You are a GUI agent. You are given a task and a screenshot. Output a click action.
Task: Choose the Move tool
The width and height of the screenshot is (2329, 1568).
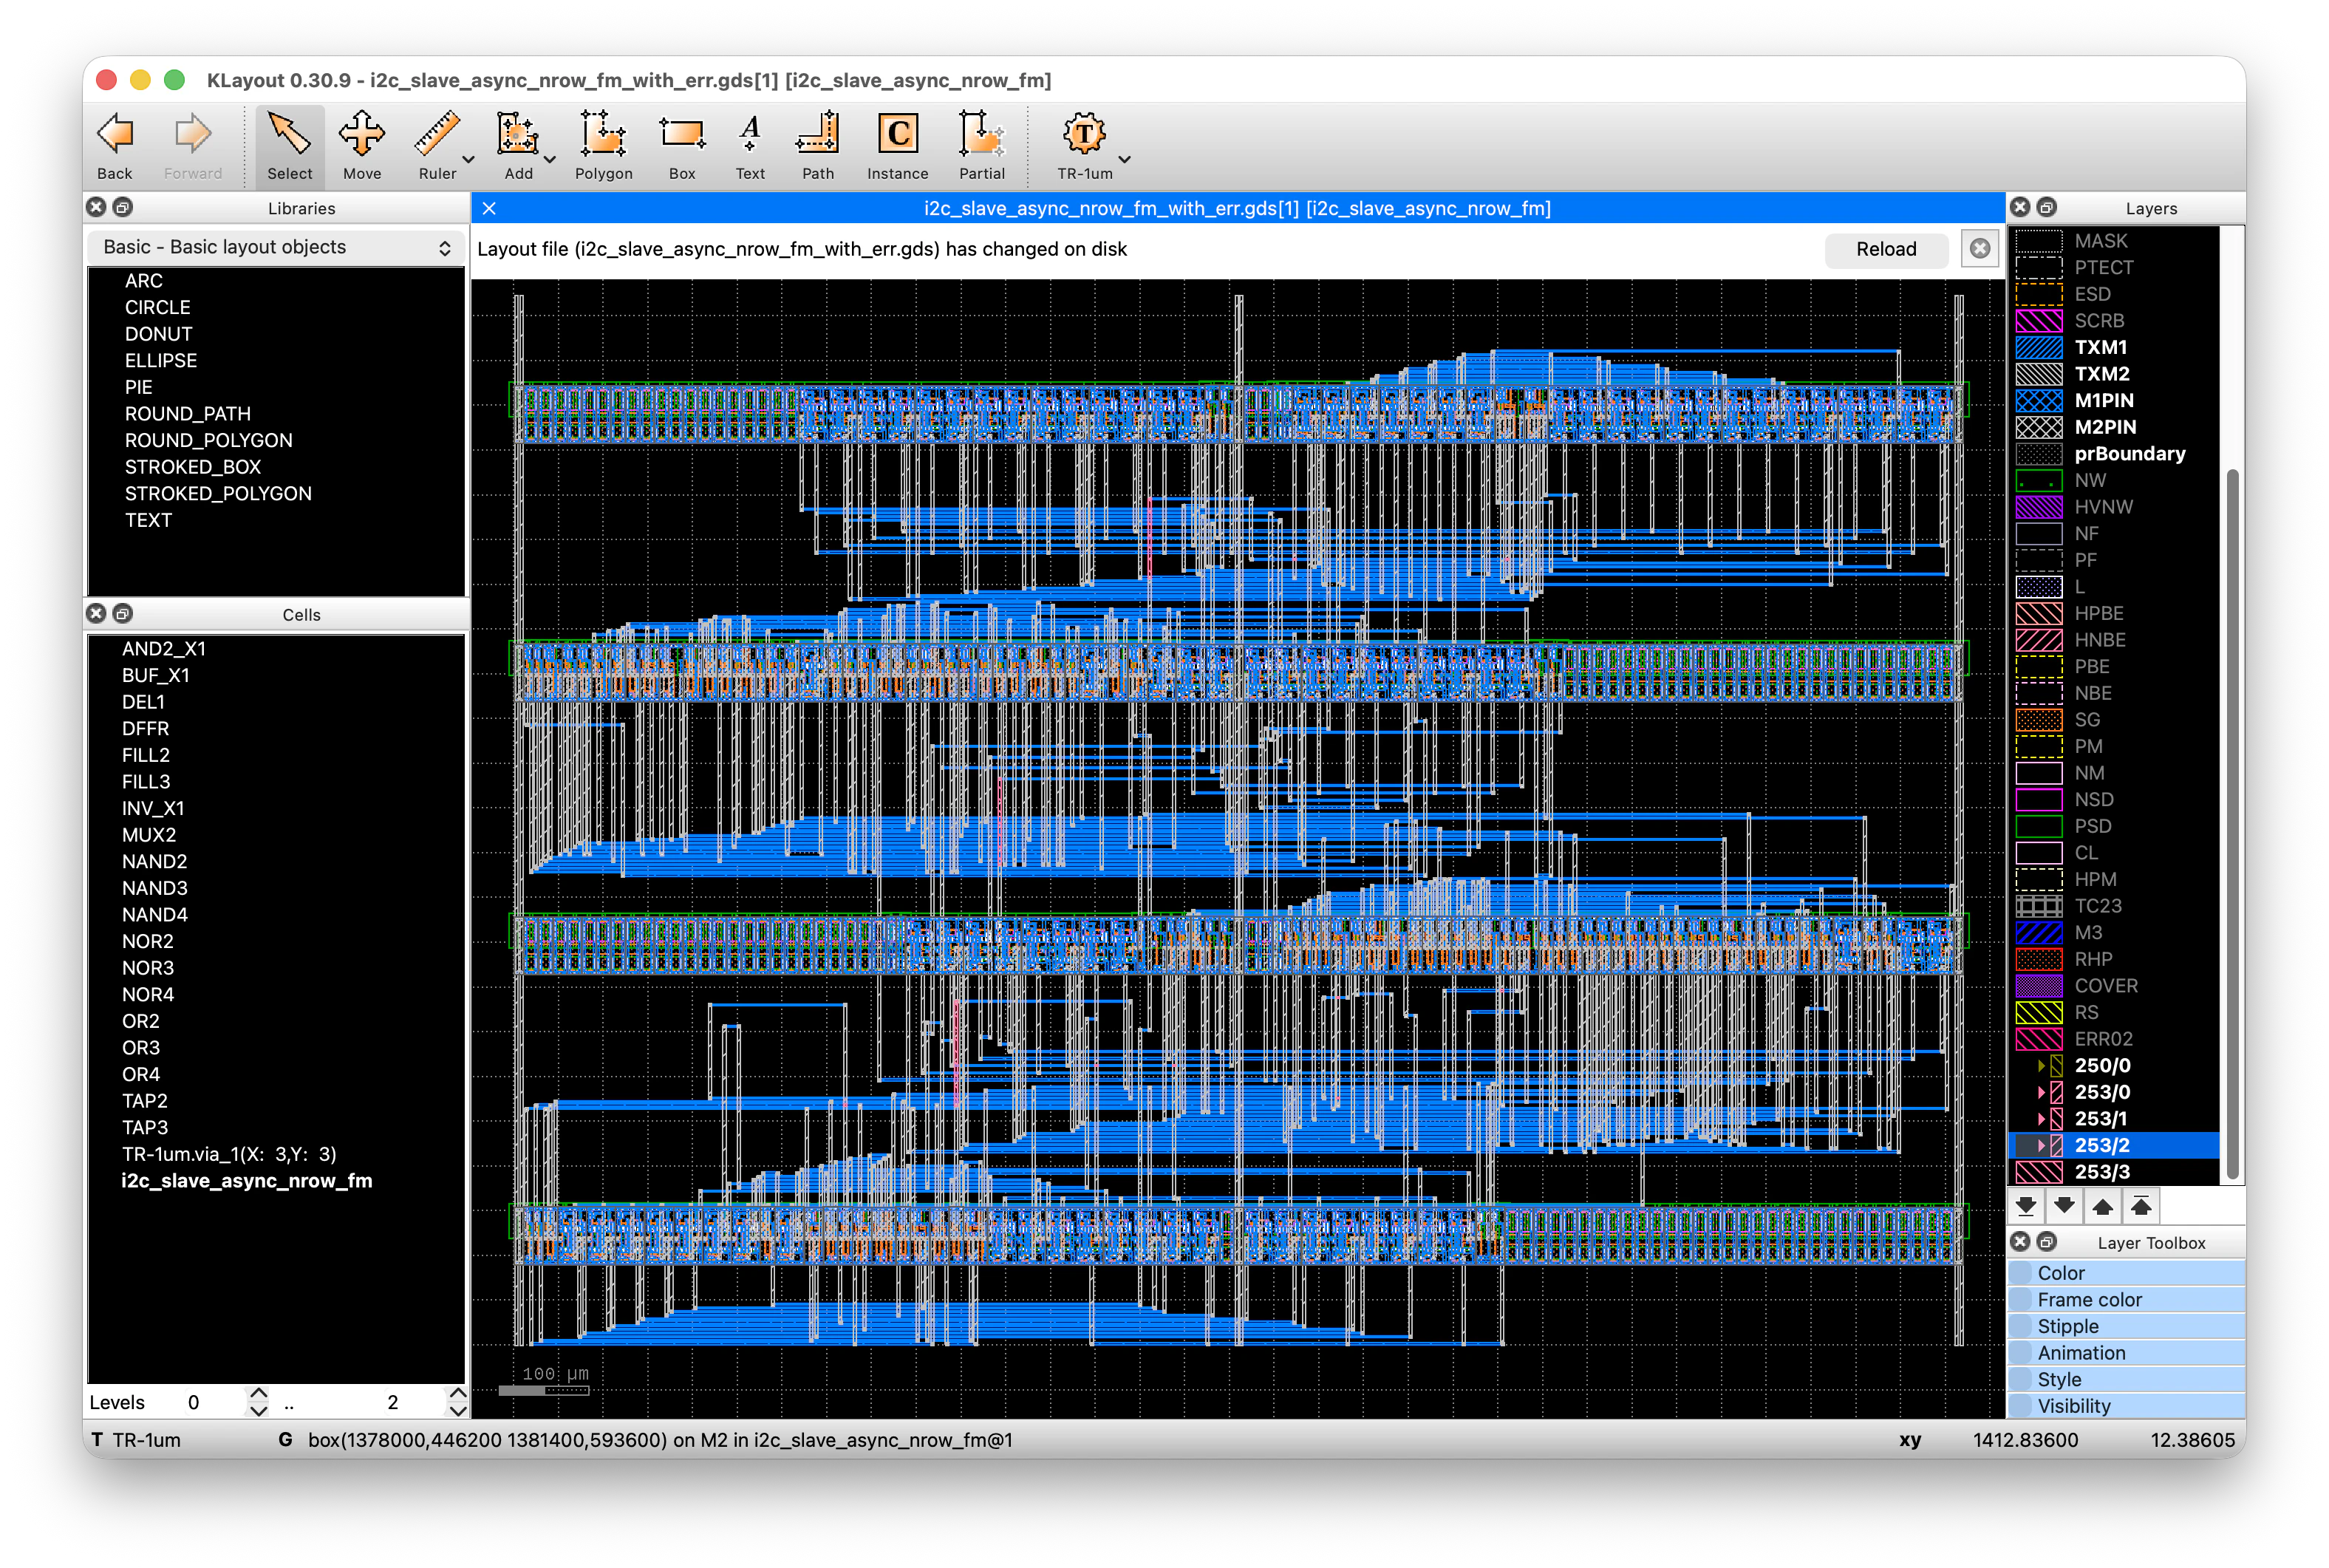[x=362, y=145]
